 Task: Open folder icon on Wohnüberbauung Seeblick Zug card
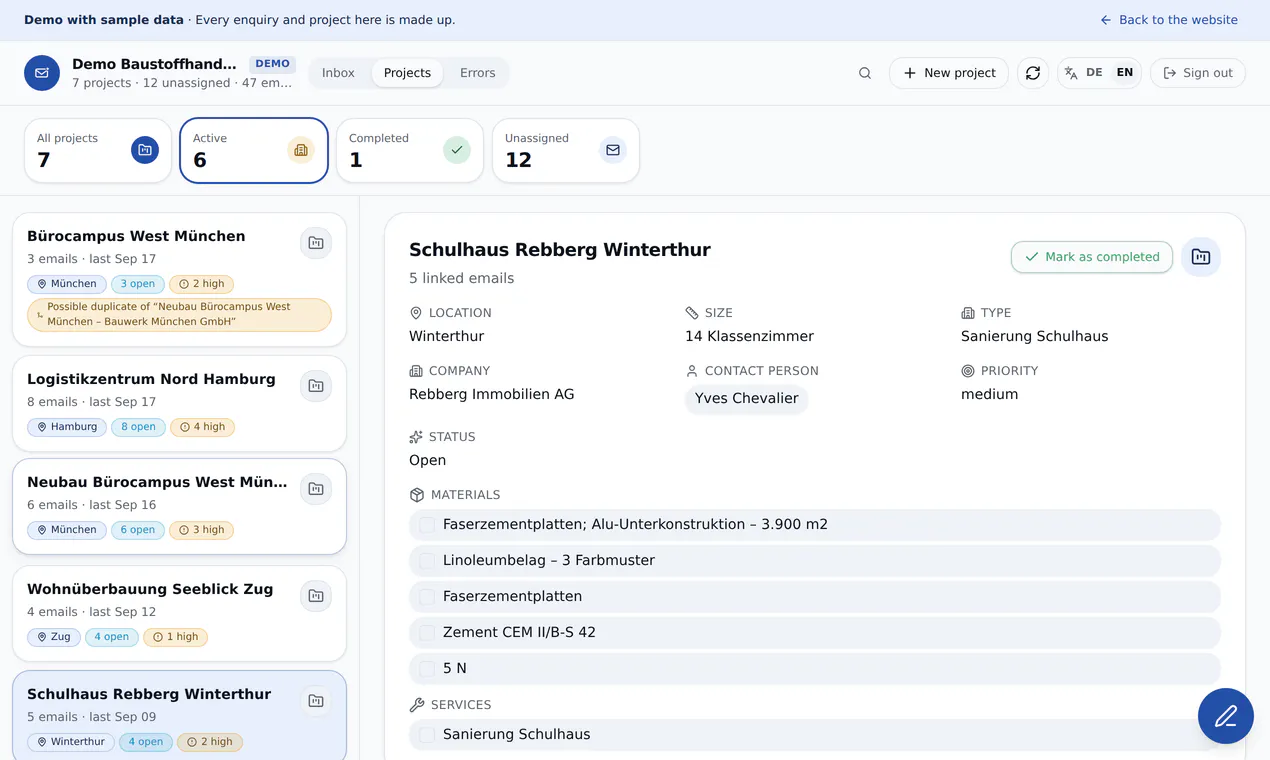316,596
